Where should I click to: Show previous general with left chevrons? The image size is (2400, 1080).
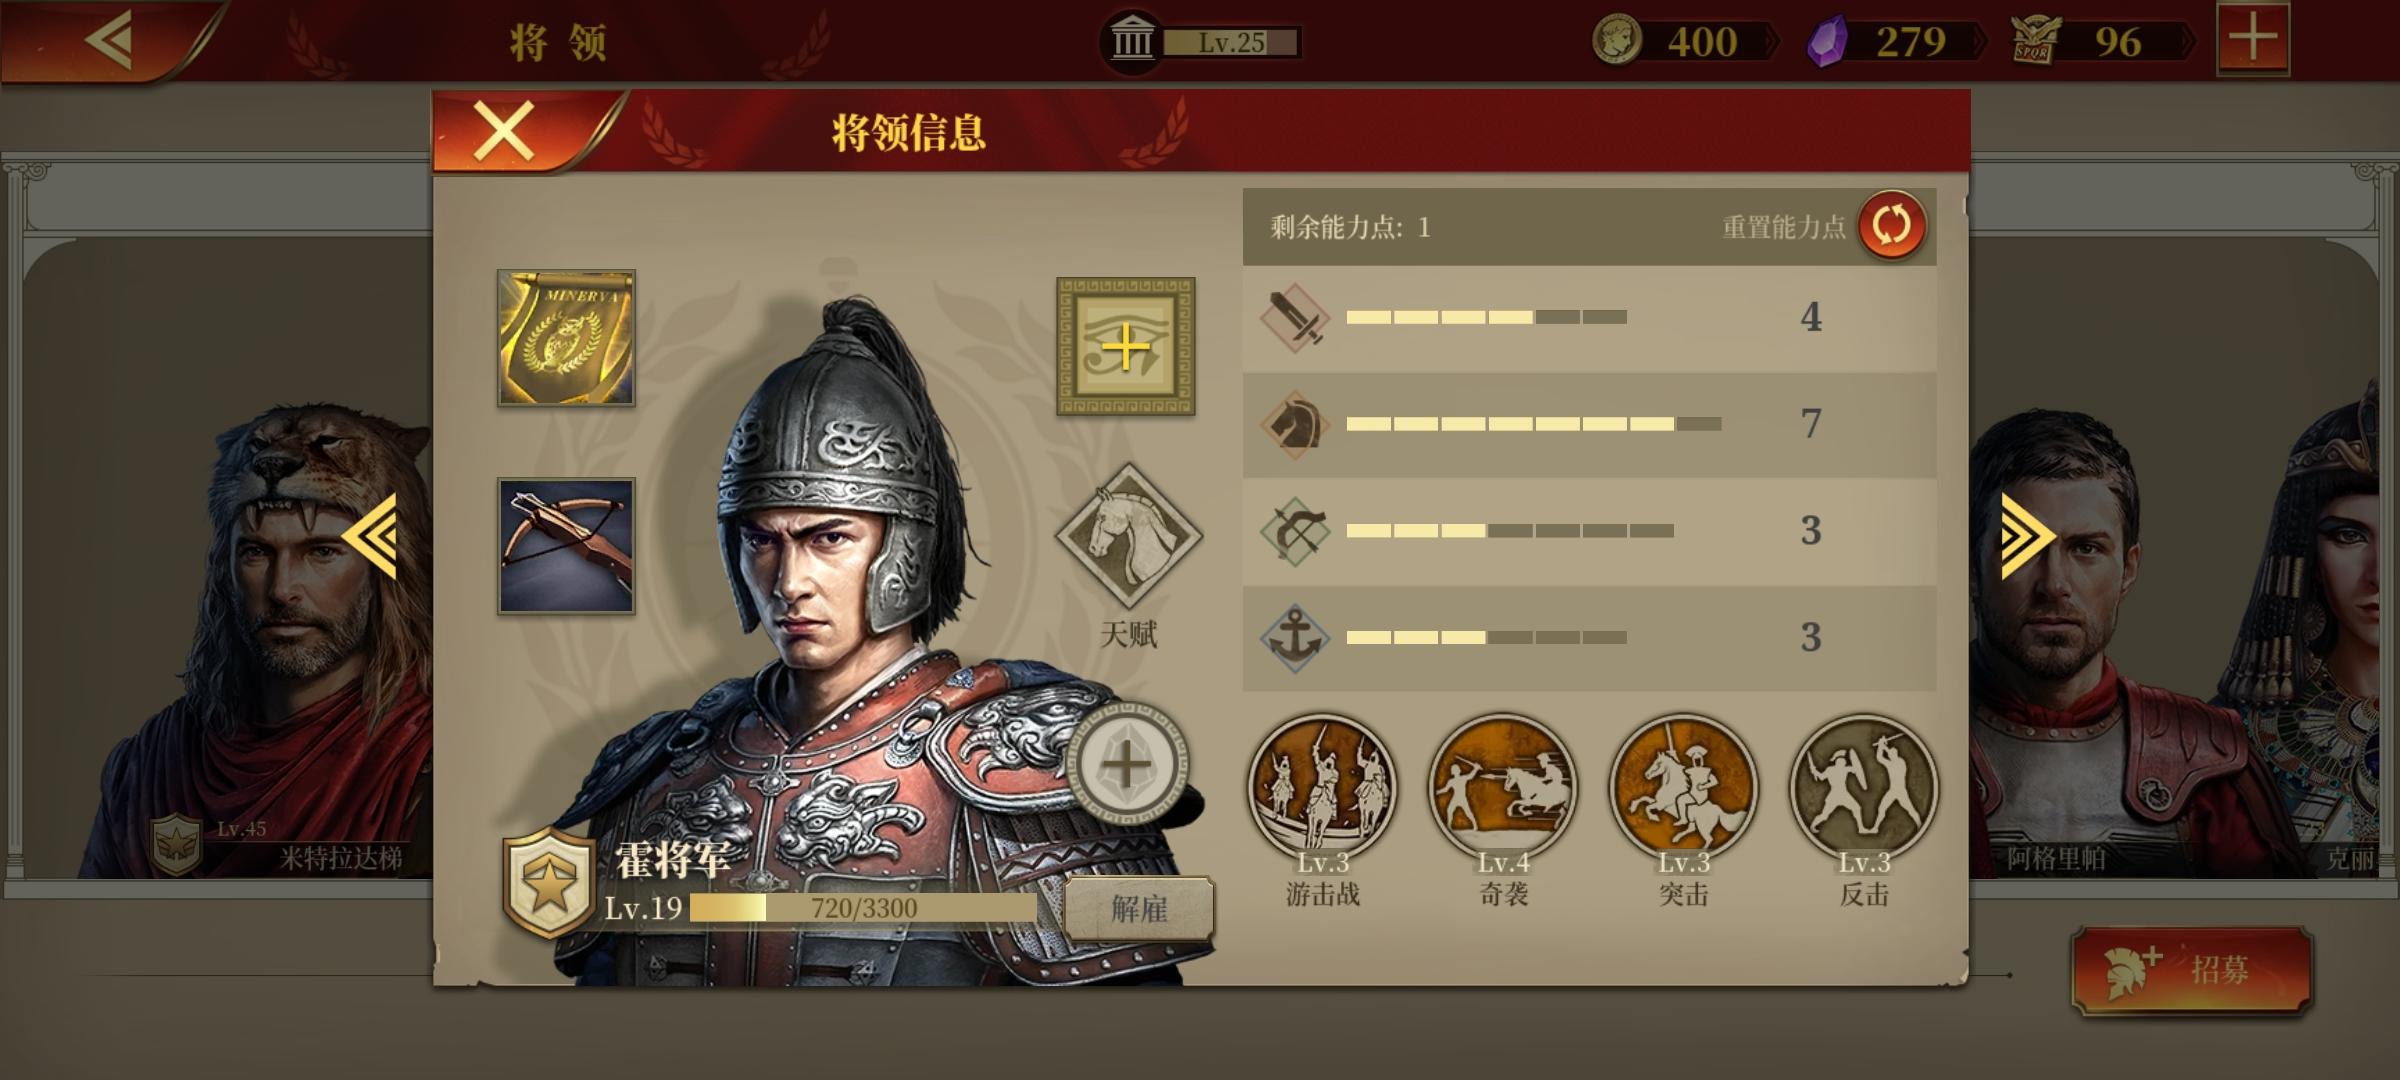370,536
